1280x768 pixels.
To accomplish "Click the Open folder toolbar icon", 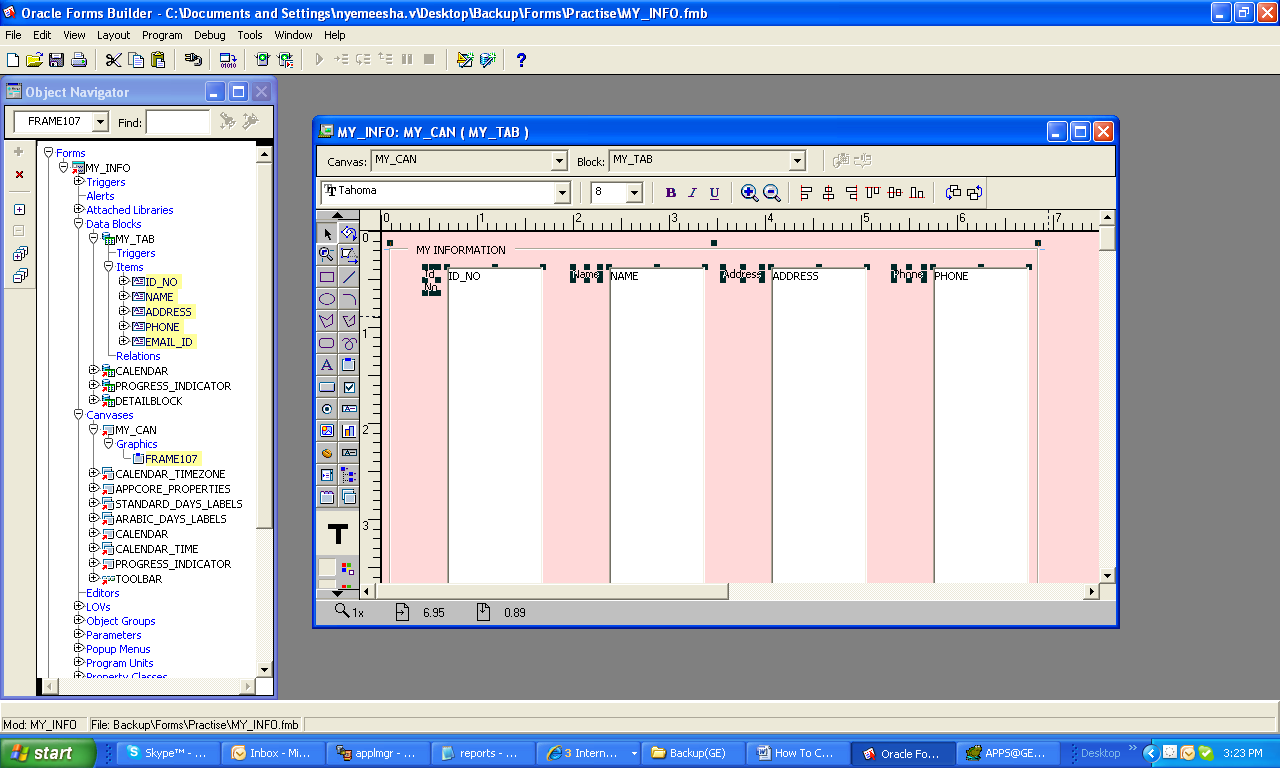I will tap(34, 60).
